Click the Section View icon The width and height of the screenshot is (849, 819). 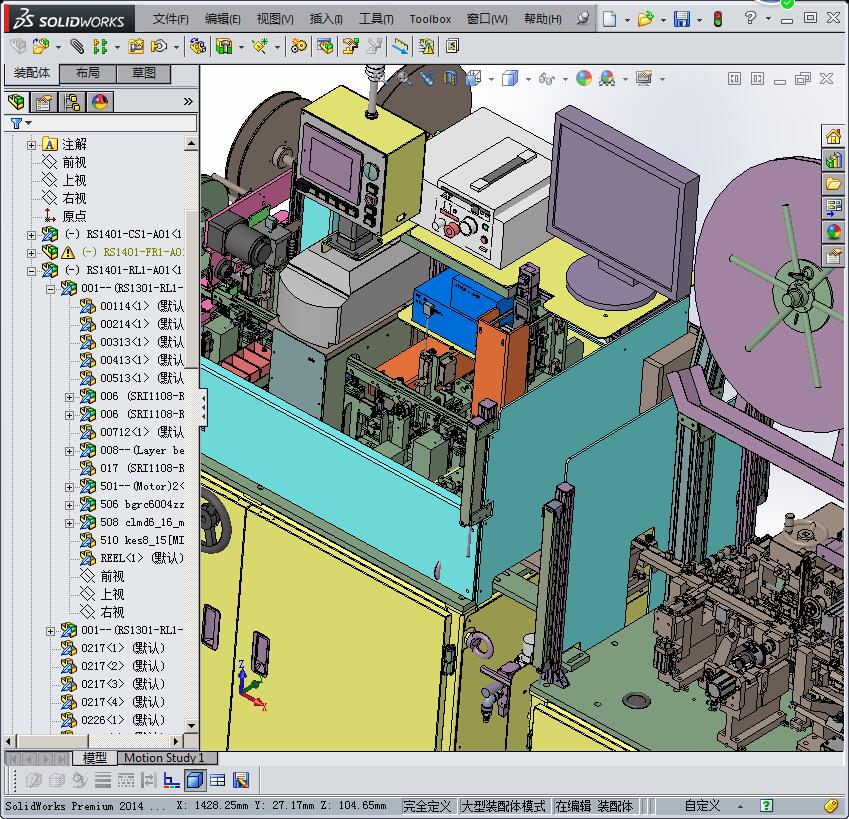pos(450,78)
